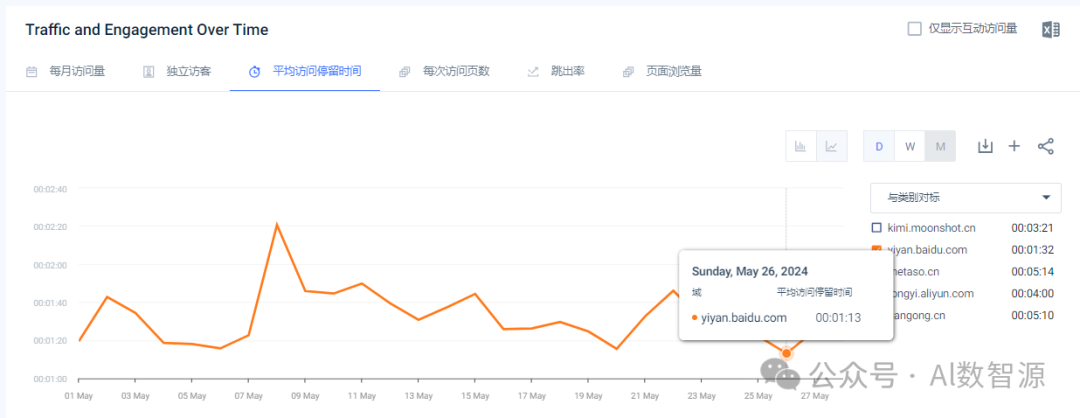Select monthly (M) granularity
This screenshot has height=418, width=1080.
[x=940, y=146]
